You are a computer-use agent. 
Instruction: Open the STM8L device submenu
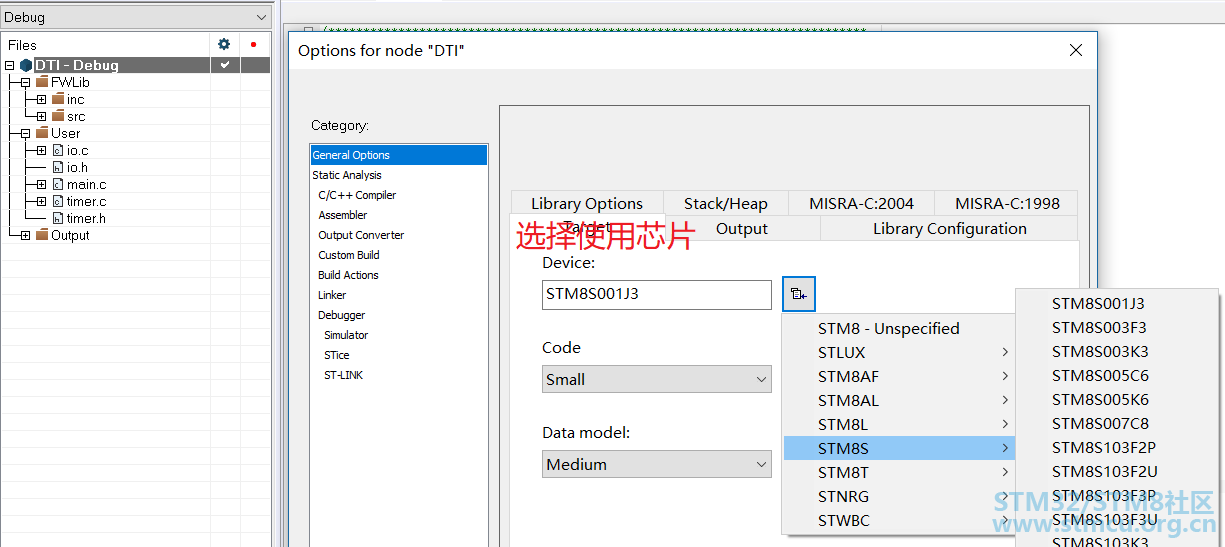pos(899,424)
